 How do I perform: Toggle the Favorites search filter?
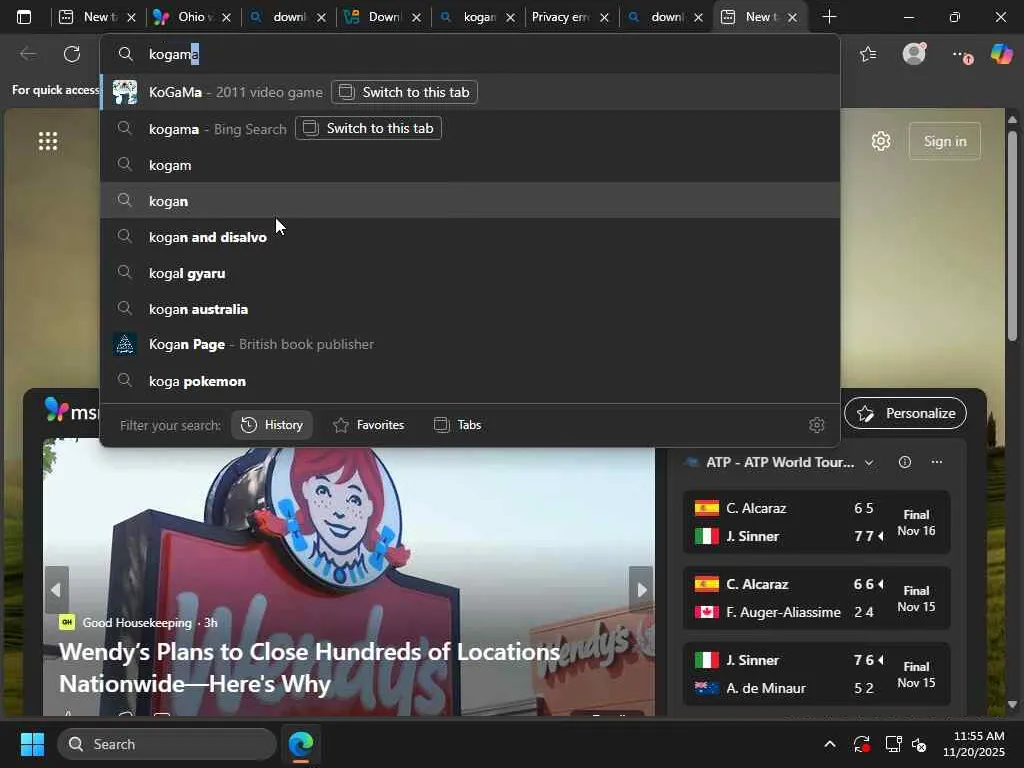coord(368,425)
